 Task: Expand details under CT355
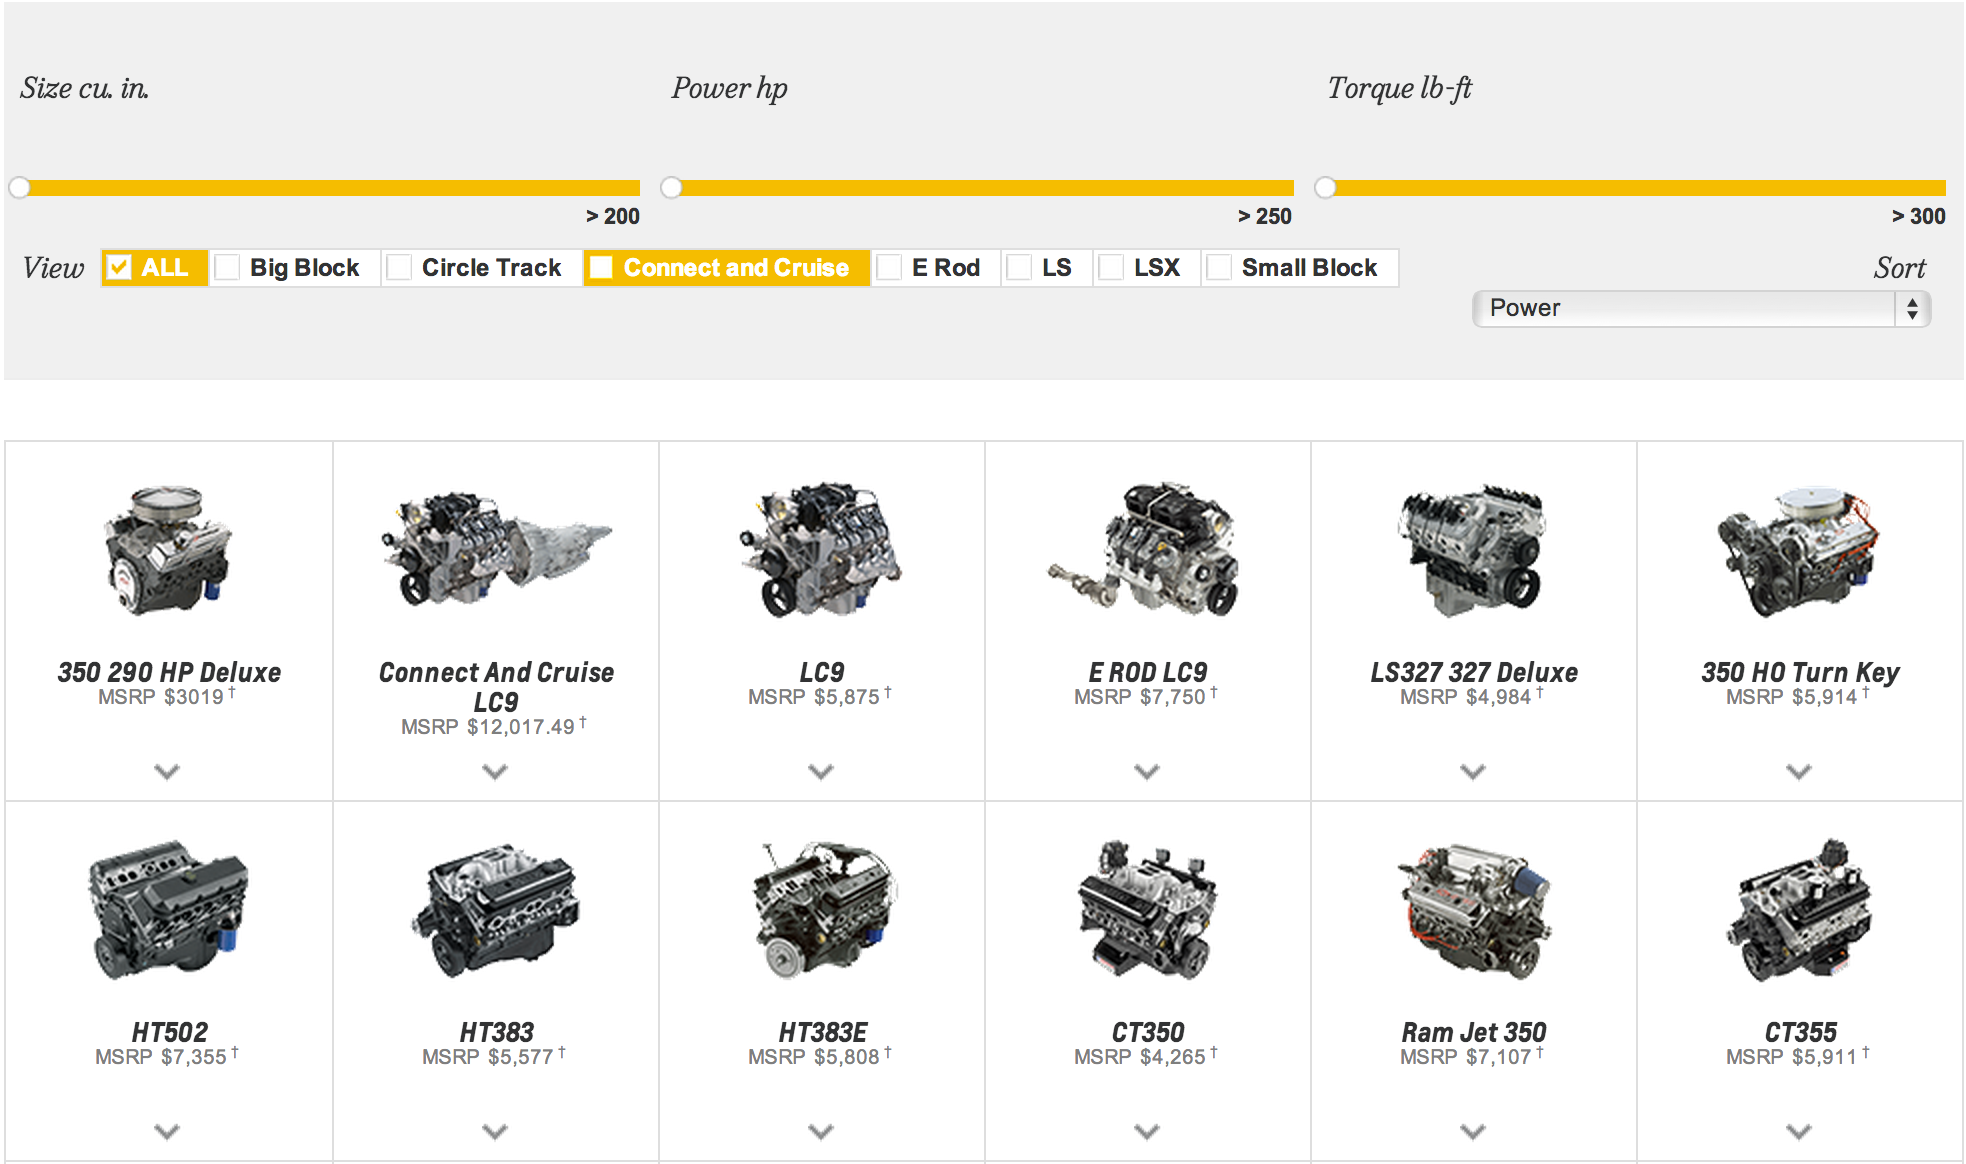tap(1799, 1131)
